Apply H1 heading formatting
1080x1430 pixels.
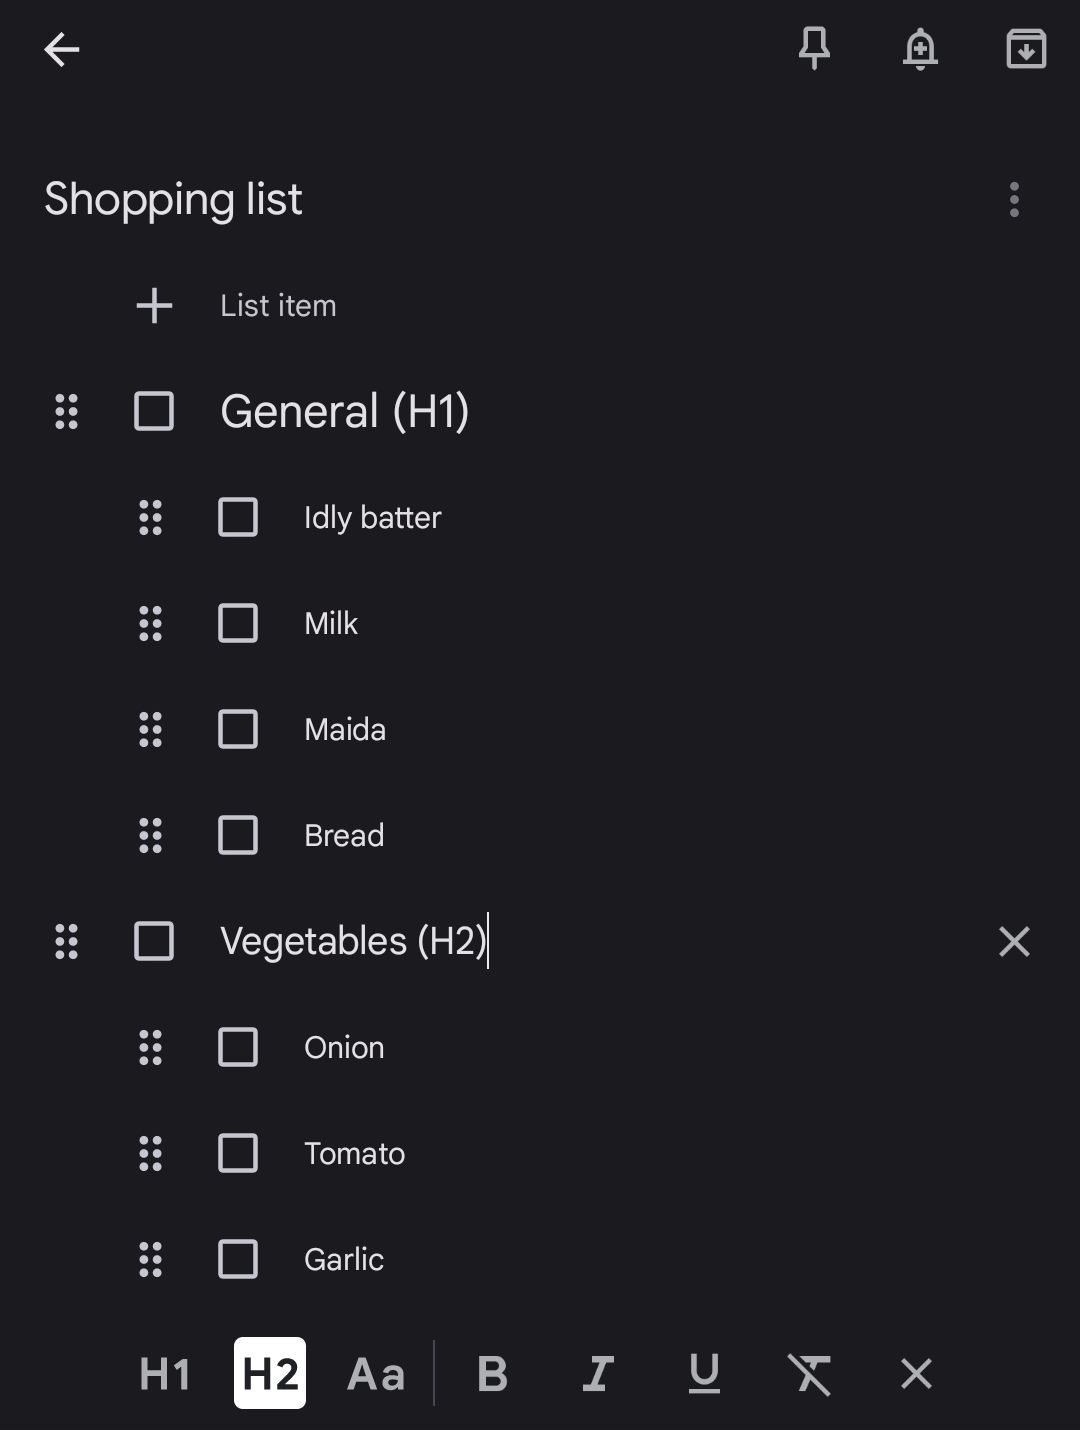[165, 1374]
